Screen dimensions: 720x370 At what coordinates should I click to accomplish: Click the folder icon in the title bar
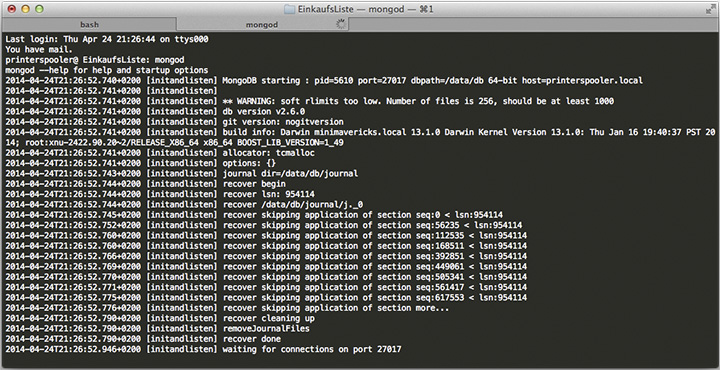(289, 9)
